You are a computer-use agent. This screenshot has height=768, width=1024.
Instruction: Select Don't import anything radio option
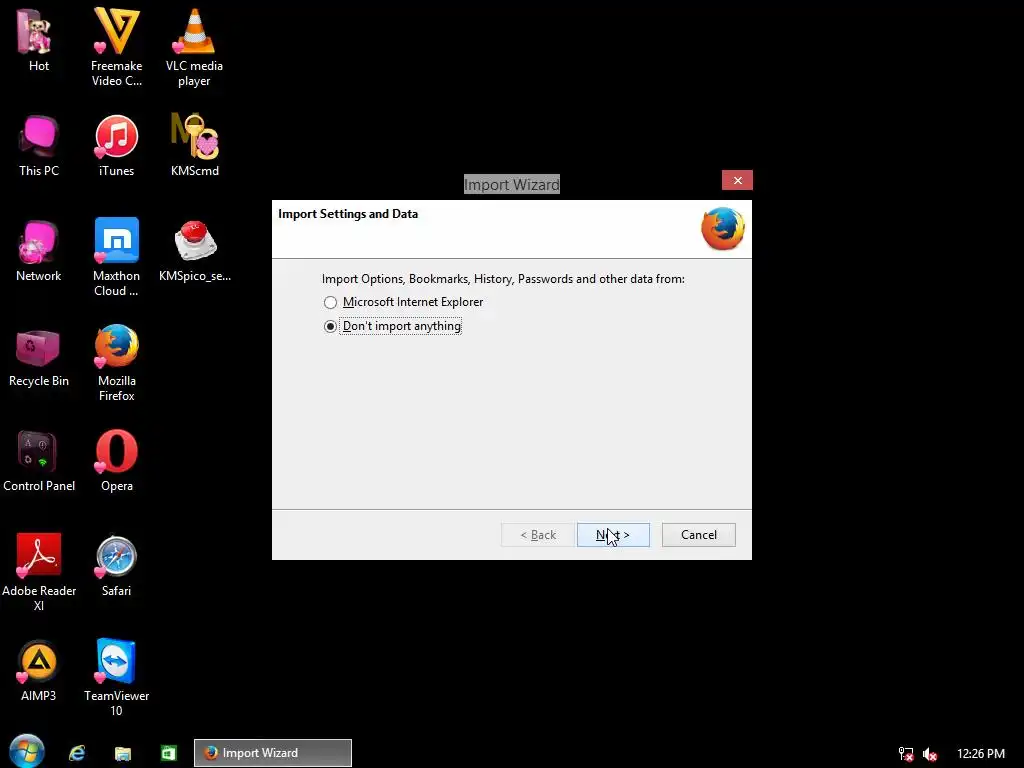coord(330,326)
